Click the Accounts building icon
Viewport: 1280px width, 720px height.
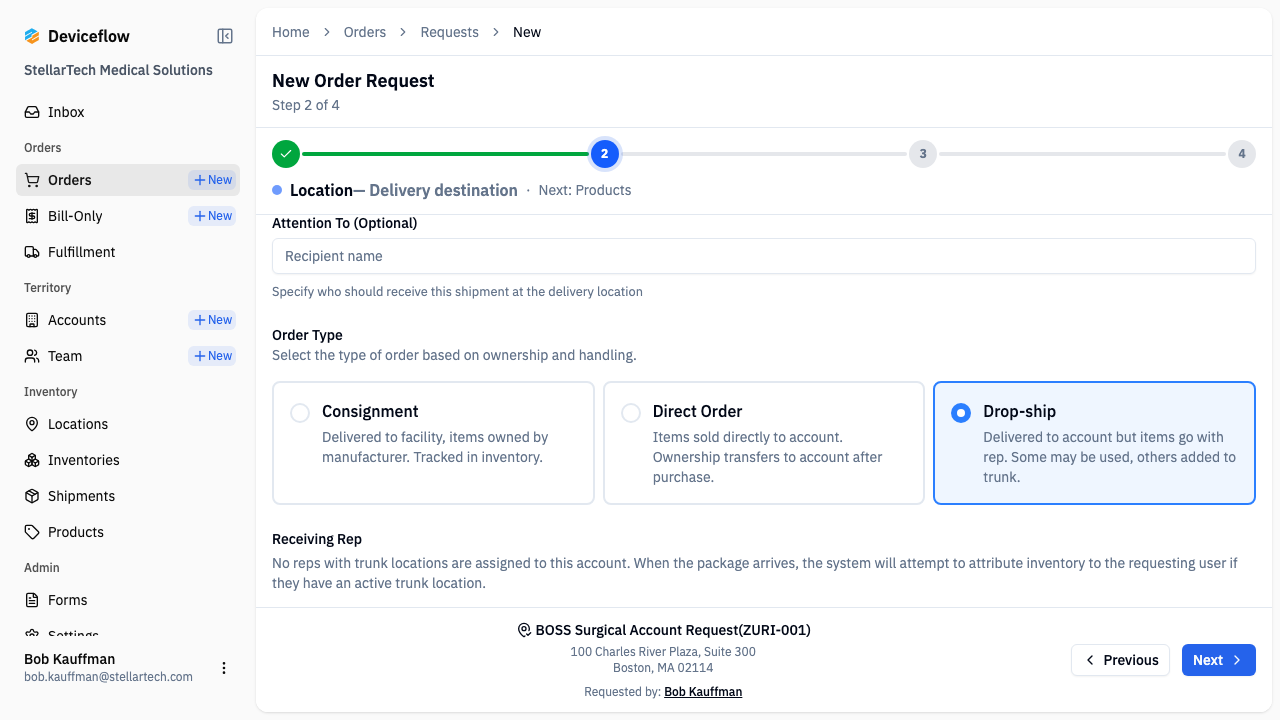coord(32,320)
